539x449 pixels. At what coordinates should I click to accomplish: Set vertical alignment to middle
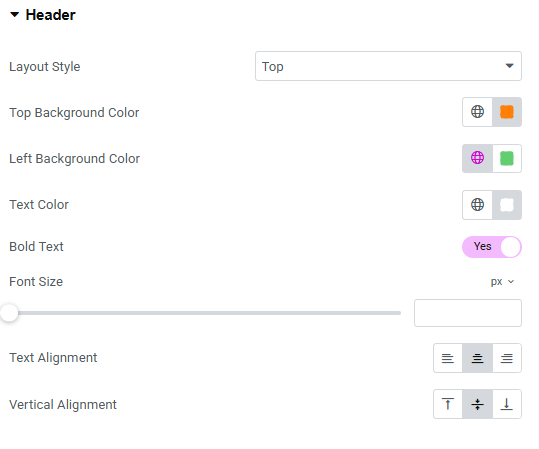tap(477, 404)
